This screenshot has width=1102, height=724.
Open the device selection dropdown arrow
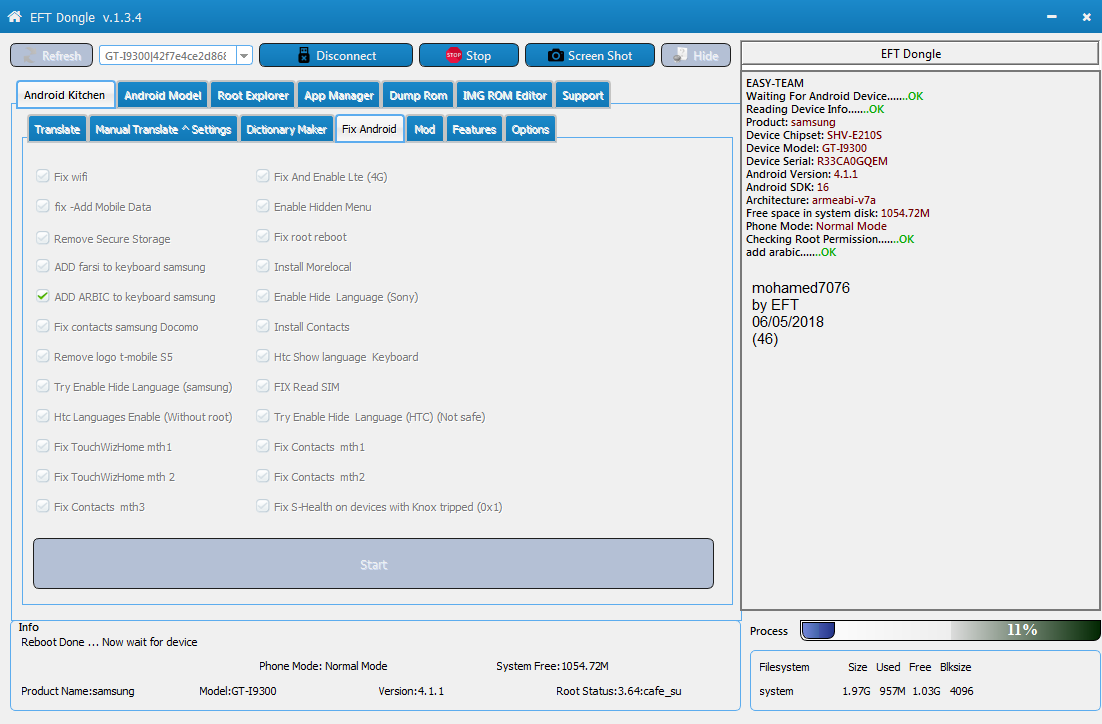pos(244,56)
